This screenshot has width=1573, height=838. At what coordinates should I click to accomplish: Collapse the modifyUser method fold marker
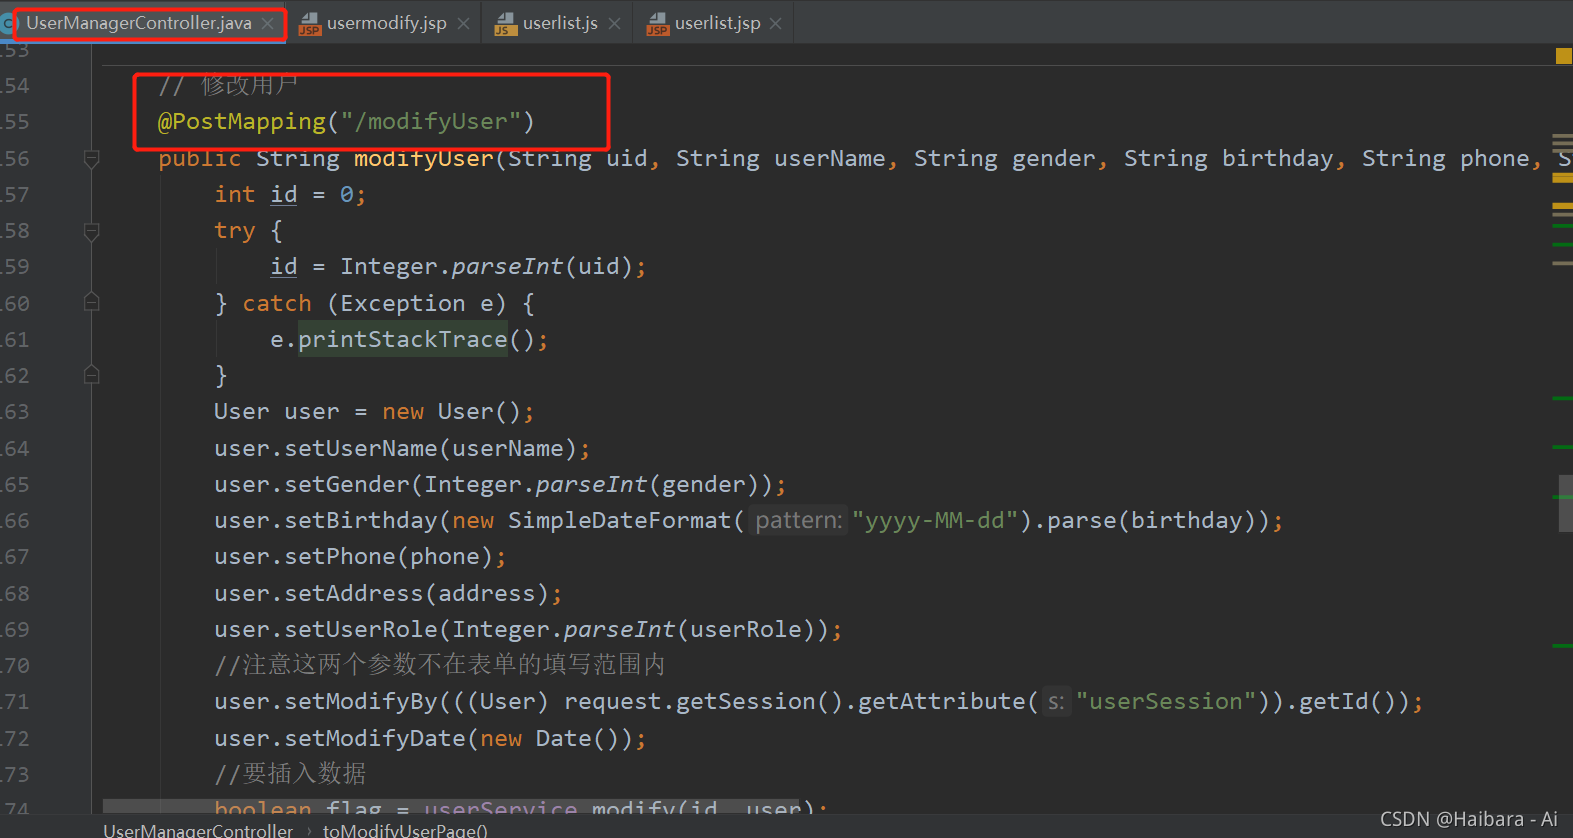pyautogui.click(x=91, y=158)
